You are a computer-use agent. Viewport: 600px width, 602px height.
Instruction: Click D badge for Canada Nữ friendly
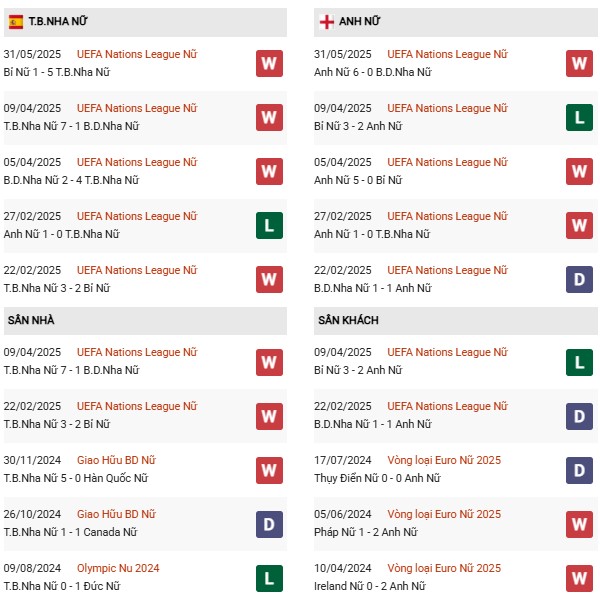[269, 524]
